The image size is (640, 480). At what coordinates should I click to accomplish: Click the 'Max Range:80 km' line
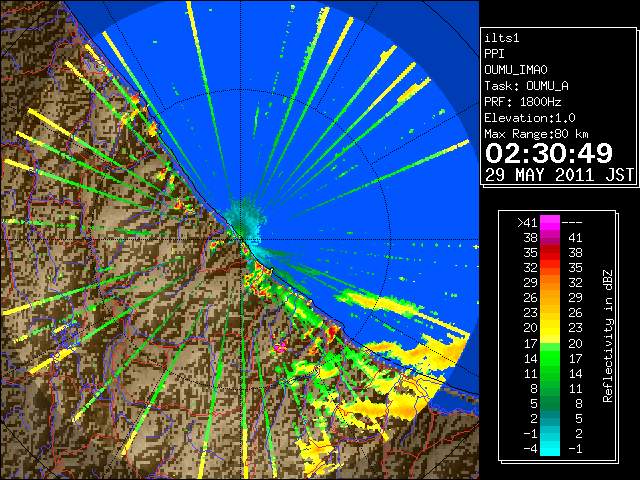537,134
